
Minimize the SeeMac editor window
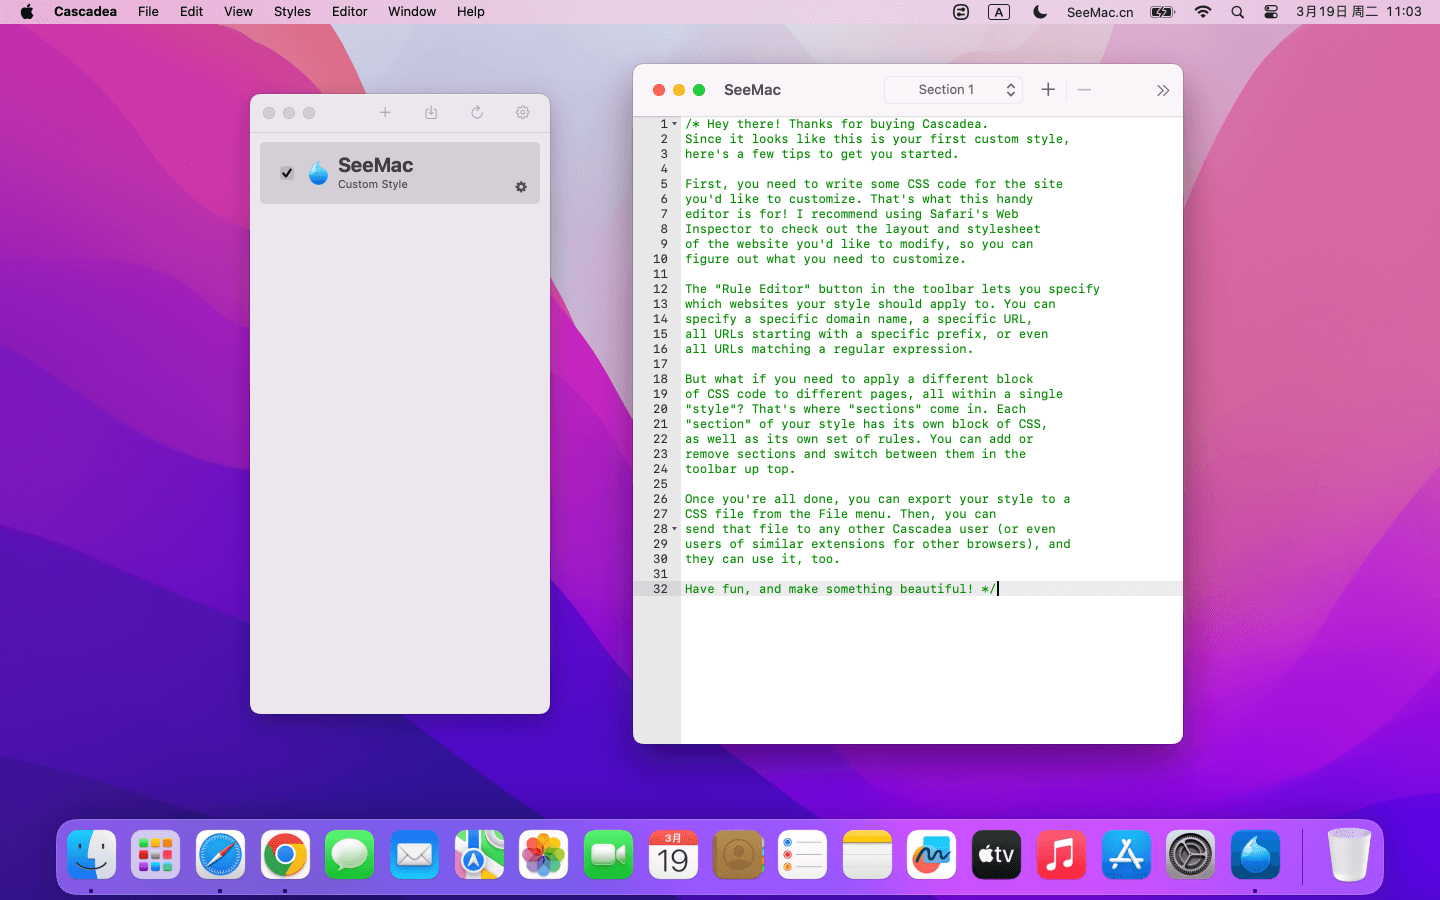click(679, 90)
